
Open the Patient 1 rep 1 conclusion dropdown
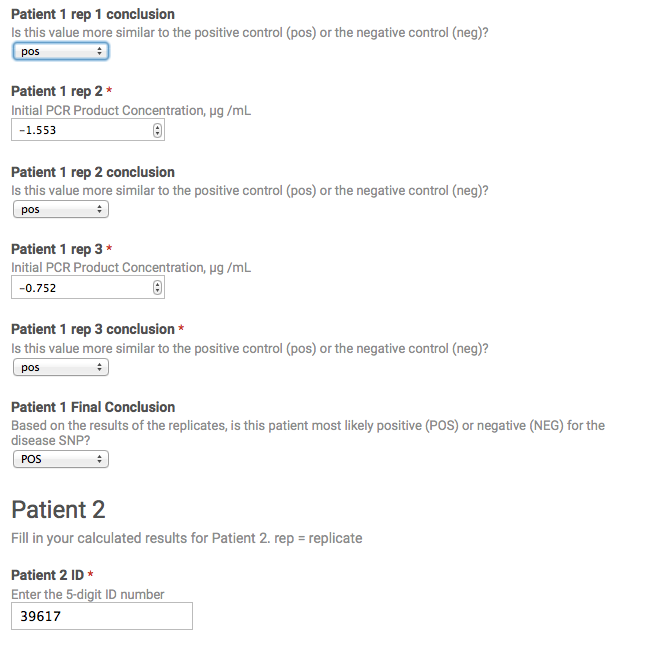60,51
